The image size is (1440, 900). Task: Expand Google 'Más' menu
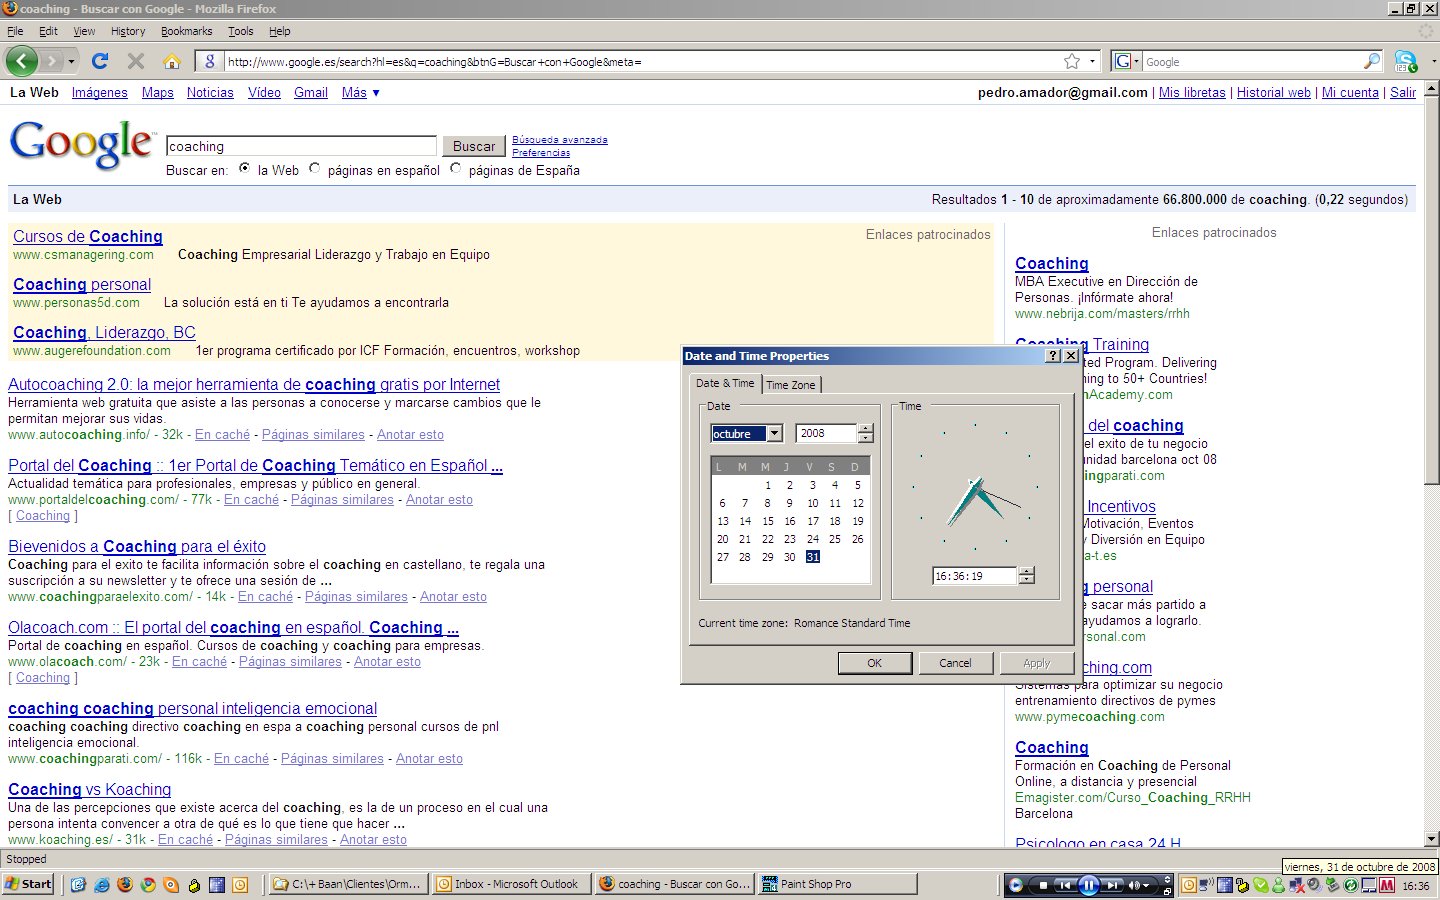tap(360, 92)
